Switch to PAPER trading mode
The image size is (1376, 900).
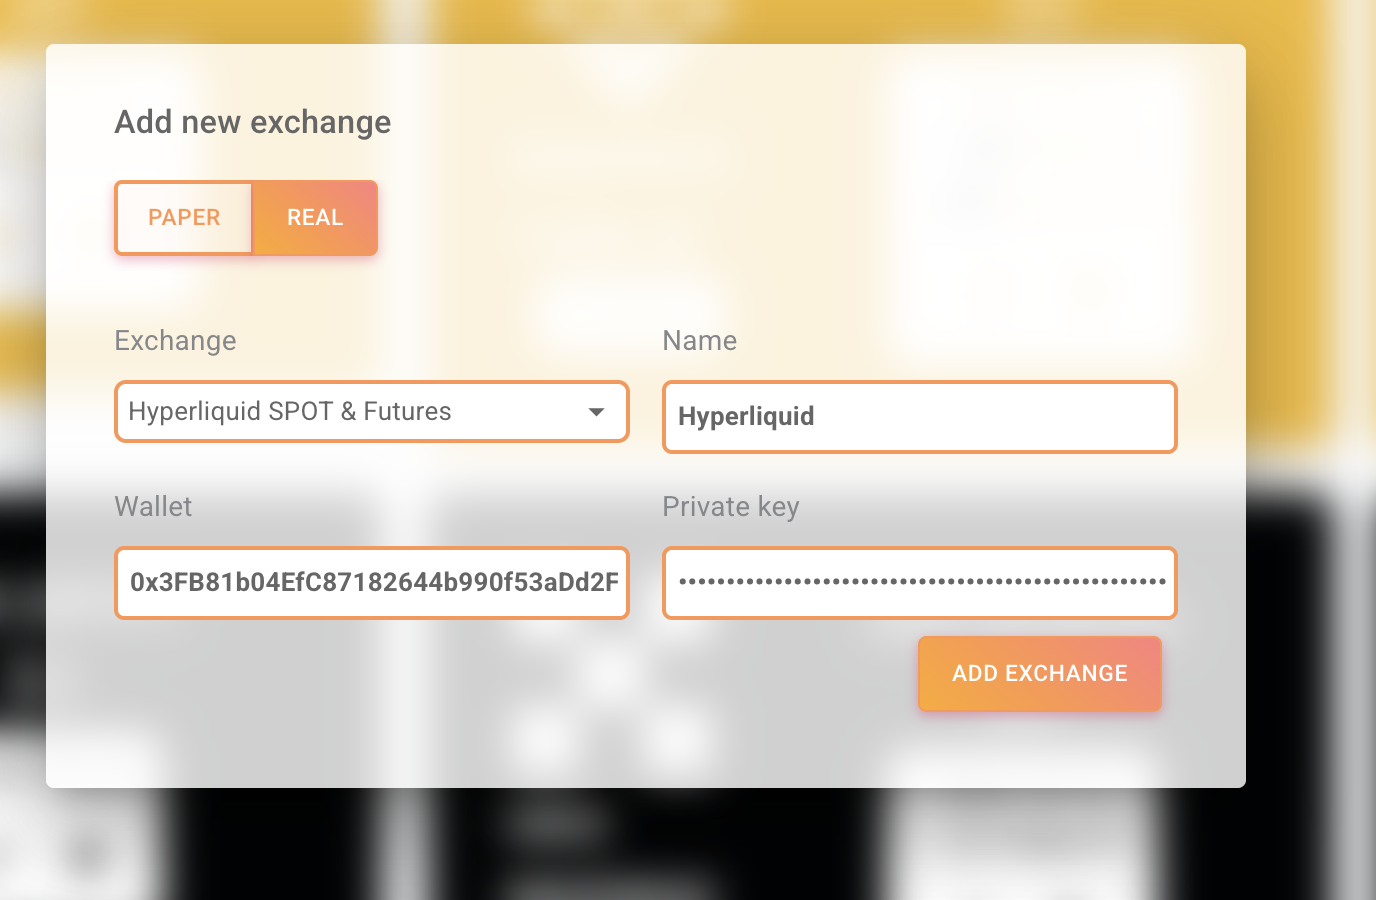click(184, 218)
